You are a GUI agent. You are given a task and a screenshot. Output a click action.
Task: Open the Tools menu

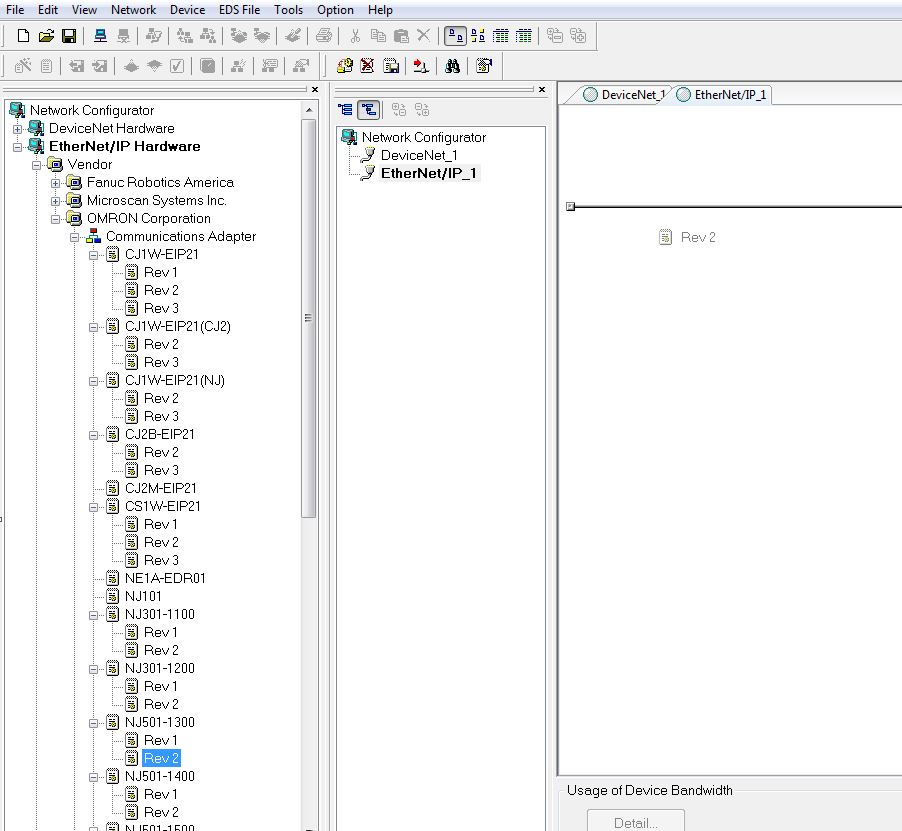click(288, 10)
